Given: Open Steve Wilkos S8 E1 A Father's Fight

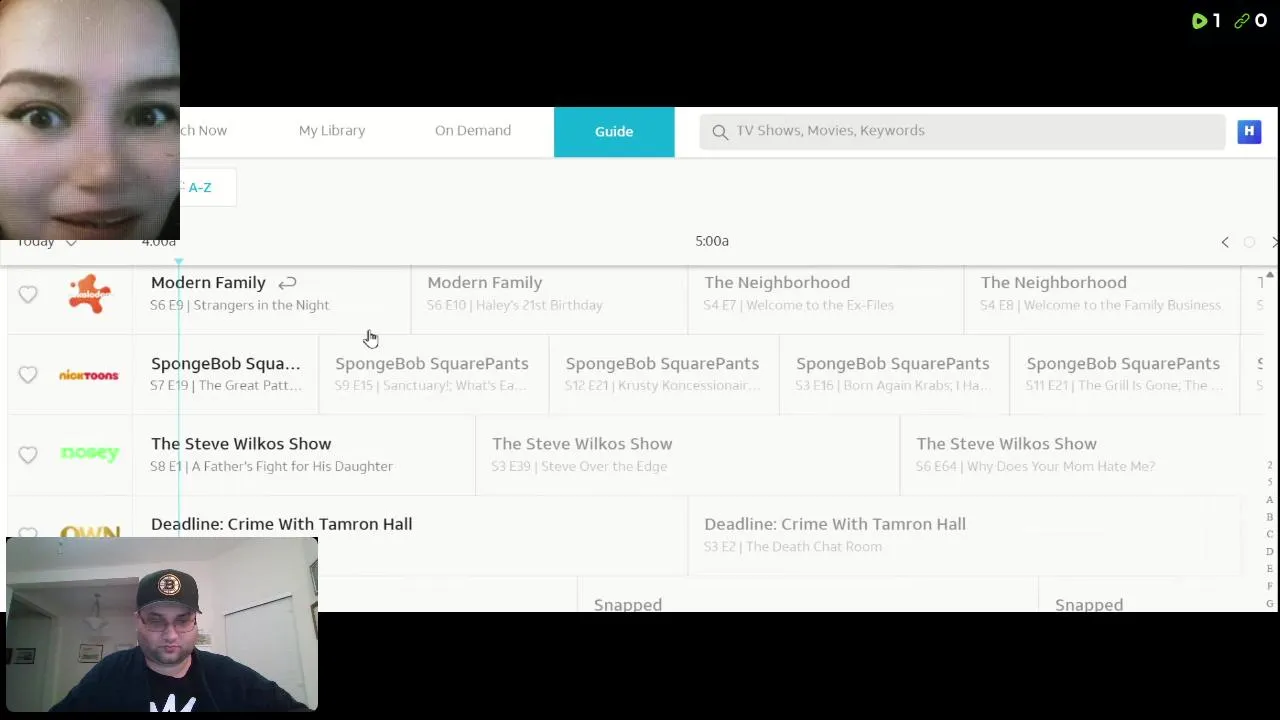Looking at the screenshot, I should pyautogui.click(x=304, y=454).
